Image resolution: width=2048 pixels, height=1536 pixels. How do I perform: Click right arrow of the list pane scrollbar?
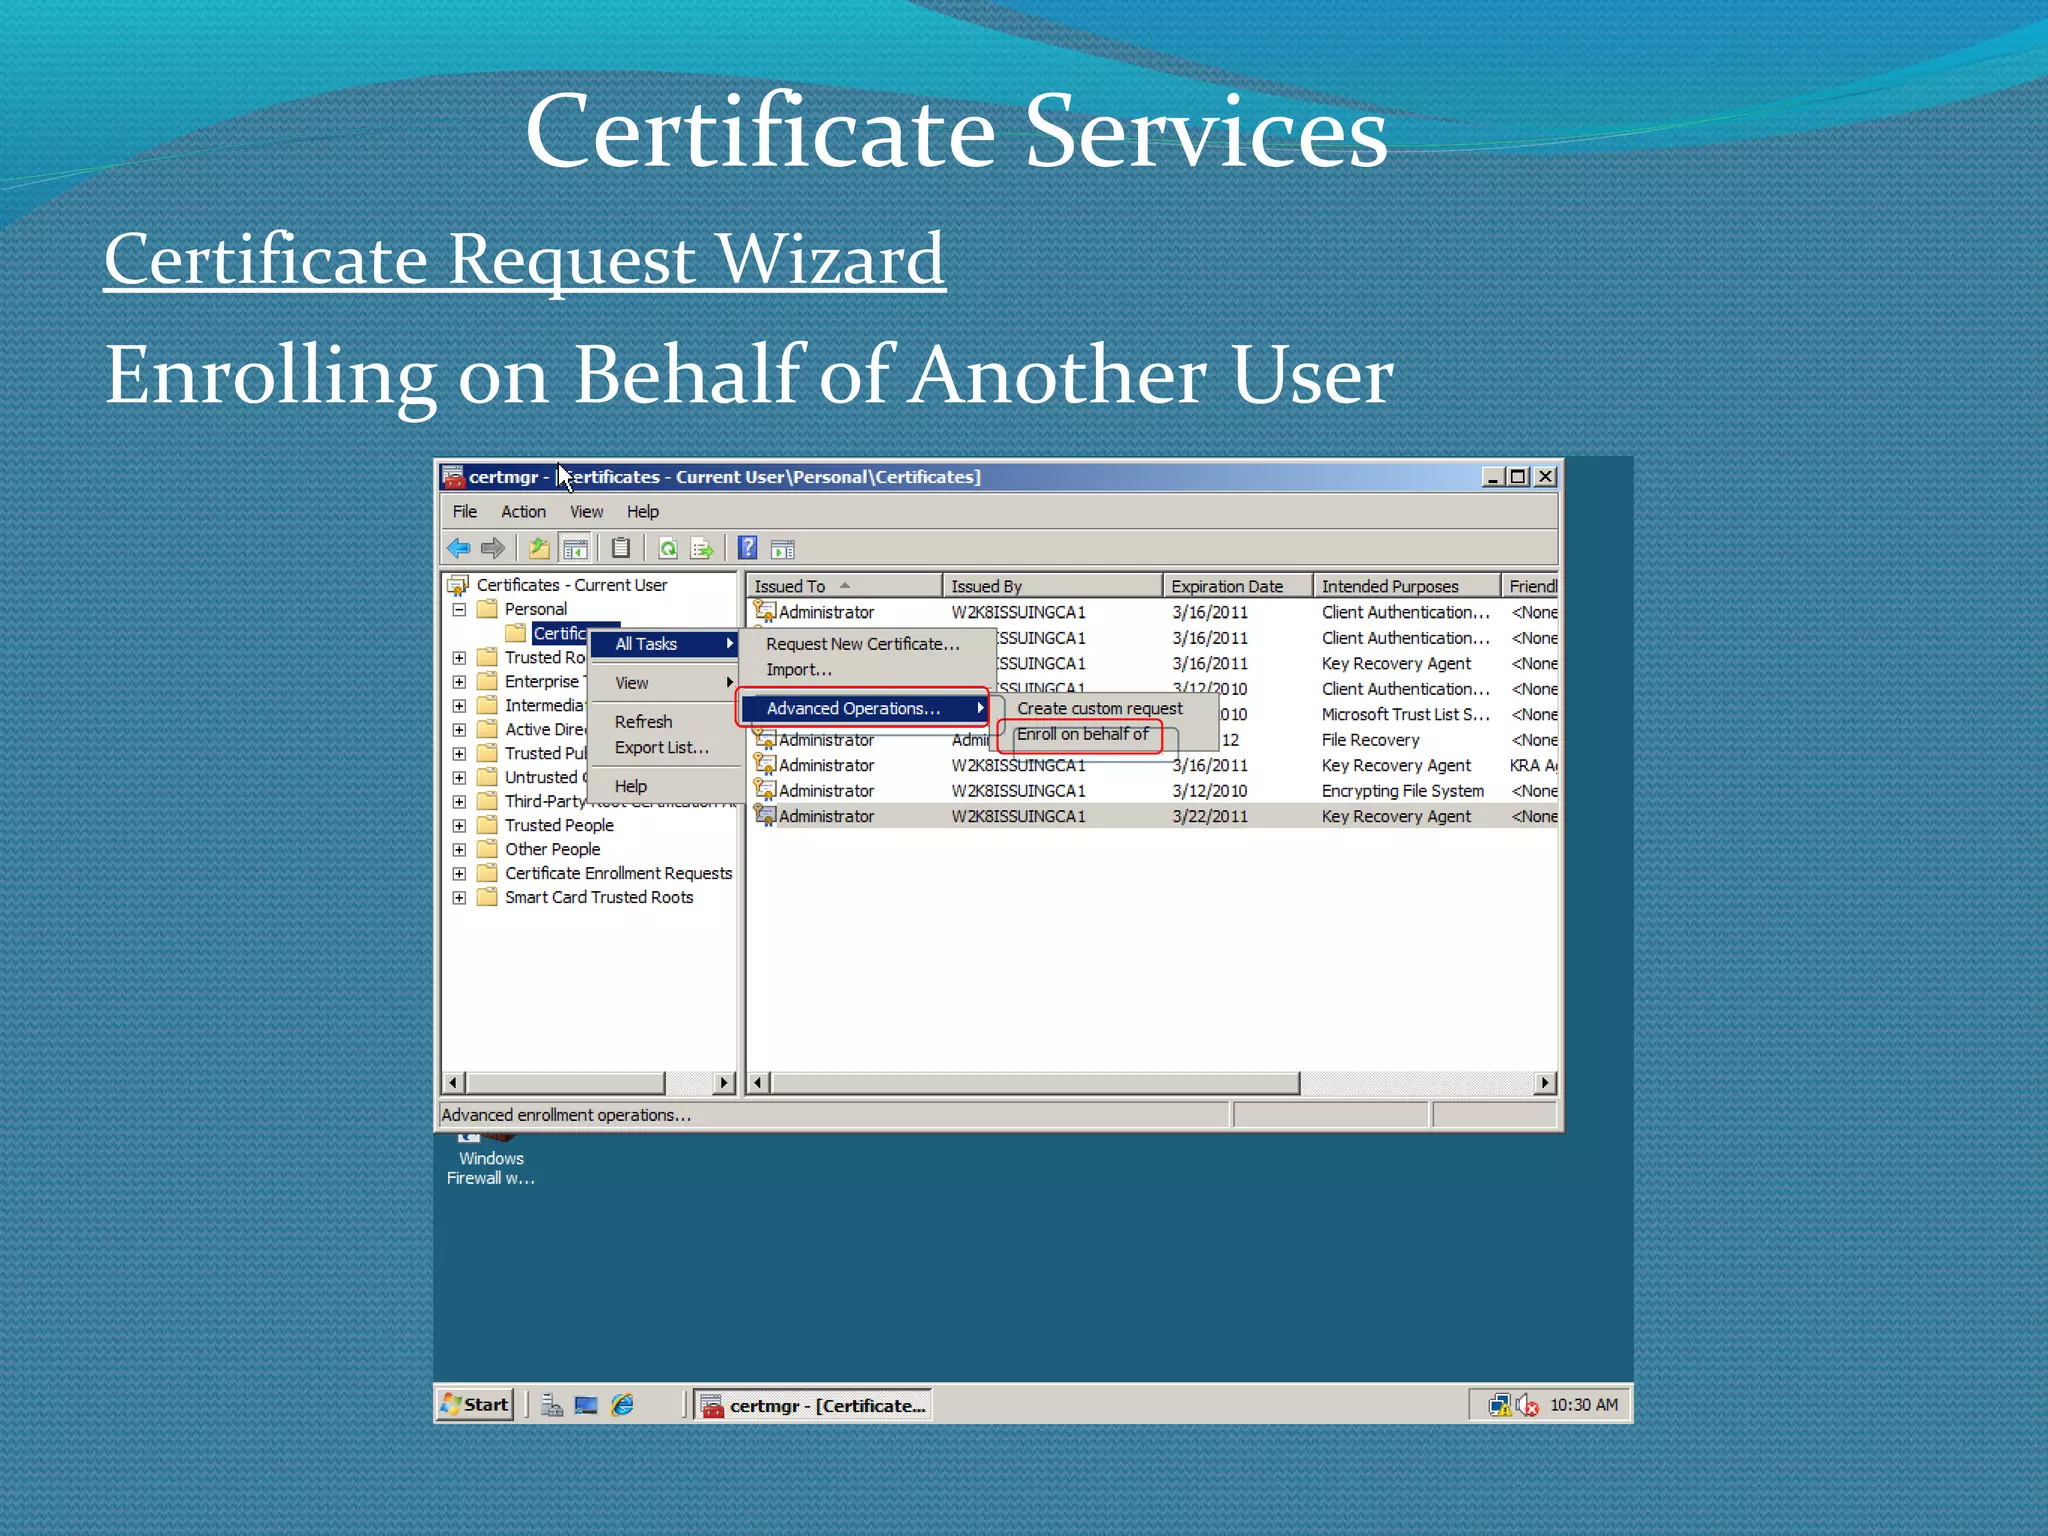(1545, 1082)
